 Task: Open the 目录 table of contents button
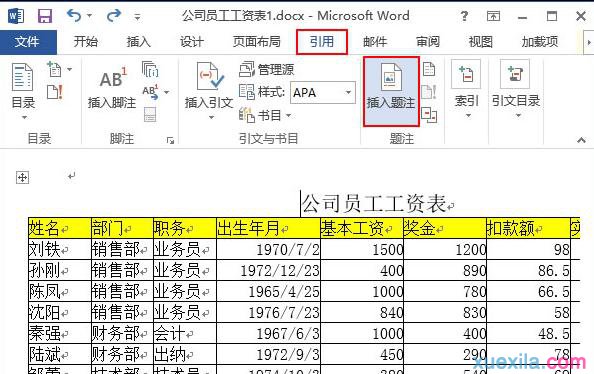click(23, 91)
